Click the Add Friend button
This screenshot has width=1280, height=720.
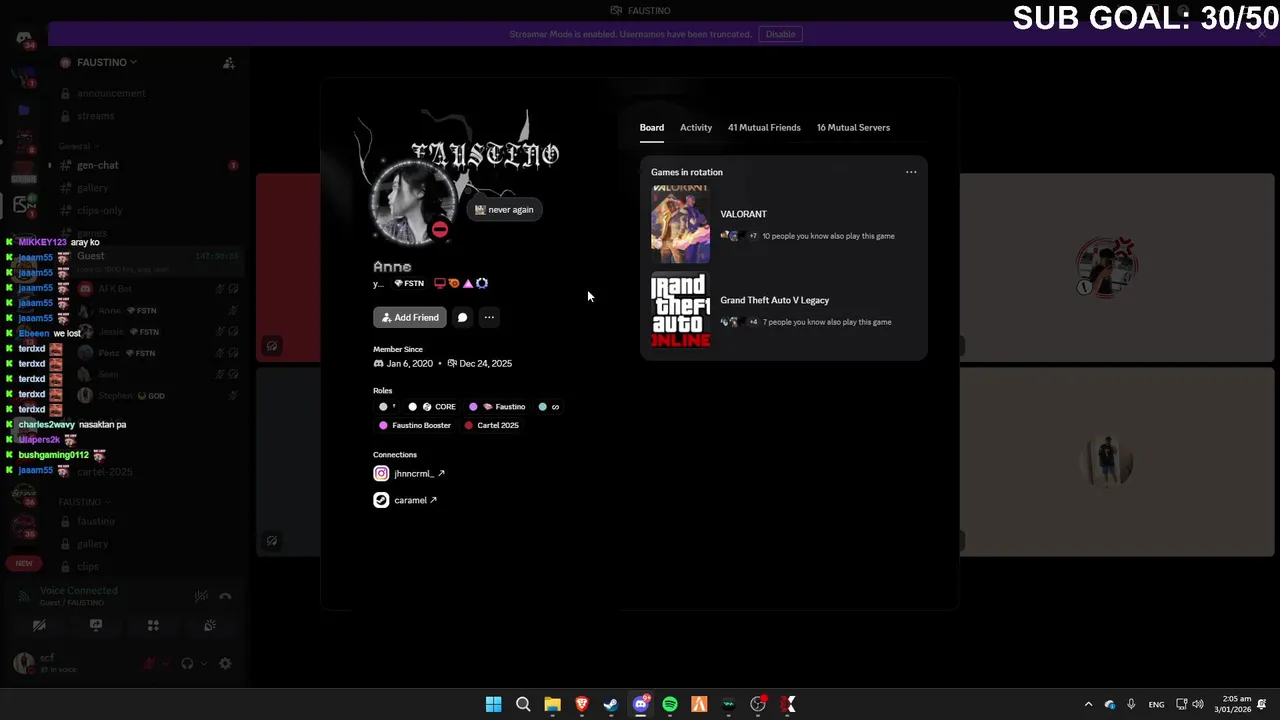[410, 317]
